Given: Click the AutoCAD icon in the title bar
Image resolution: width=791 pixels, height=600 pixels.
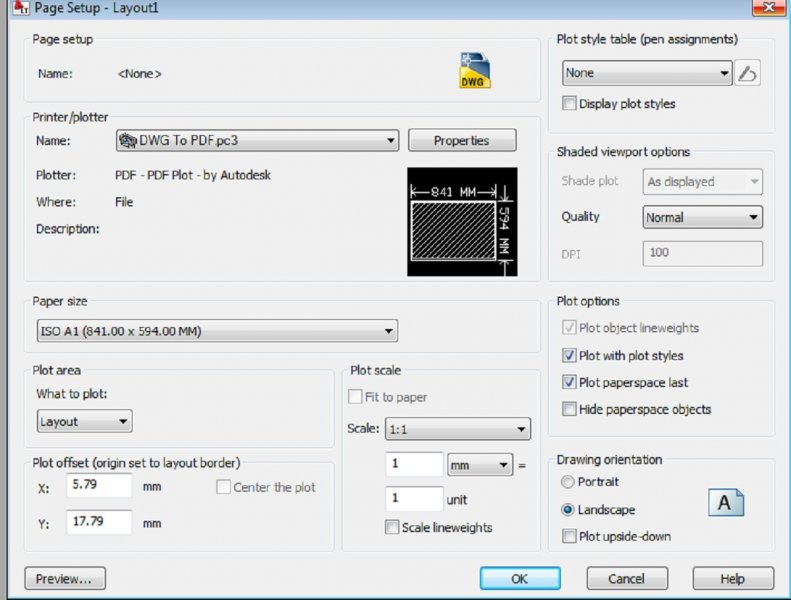Looking at the screenshot, I should coord(21,7).
